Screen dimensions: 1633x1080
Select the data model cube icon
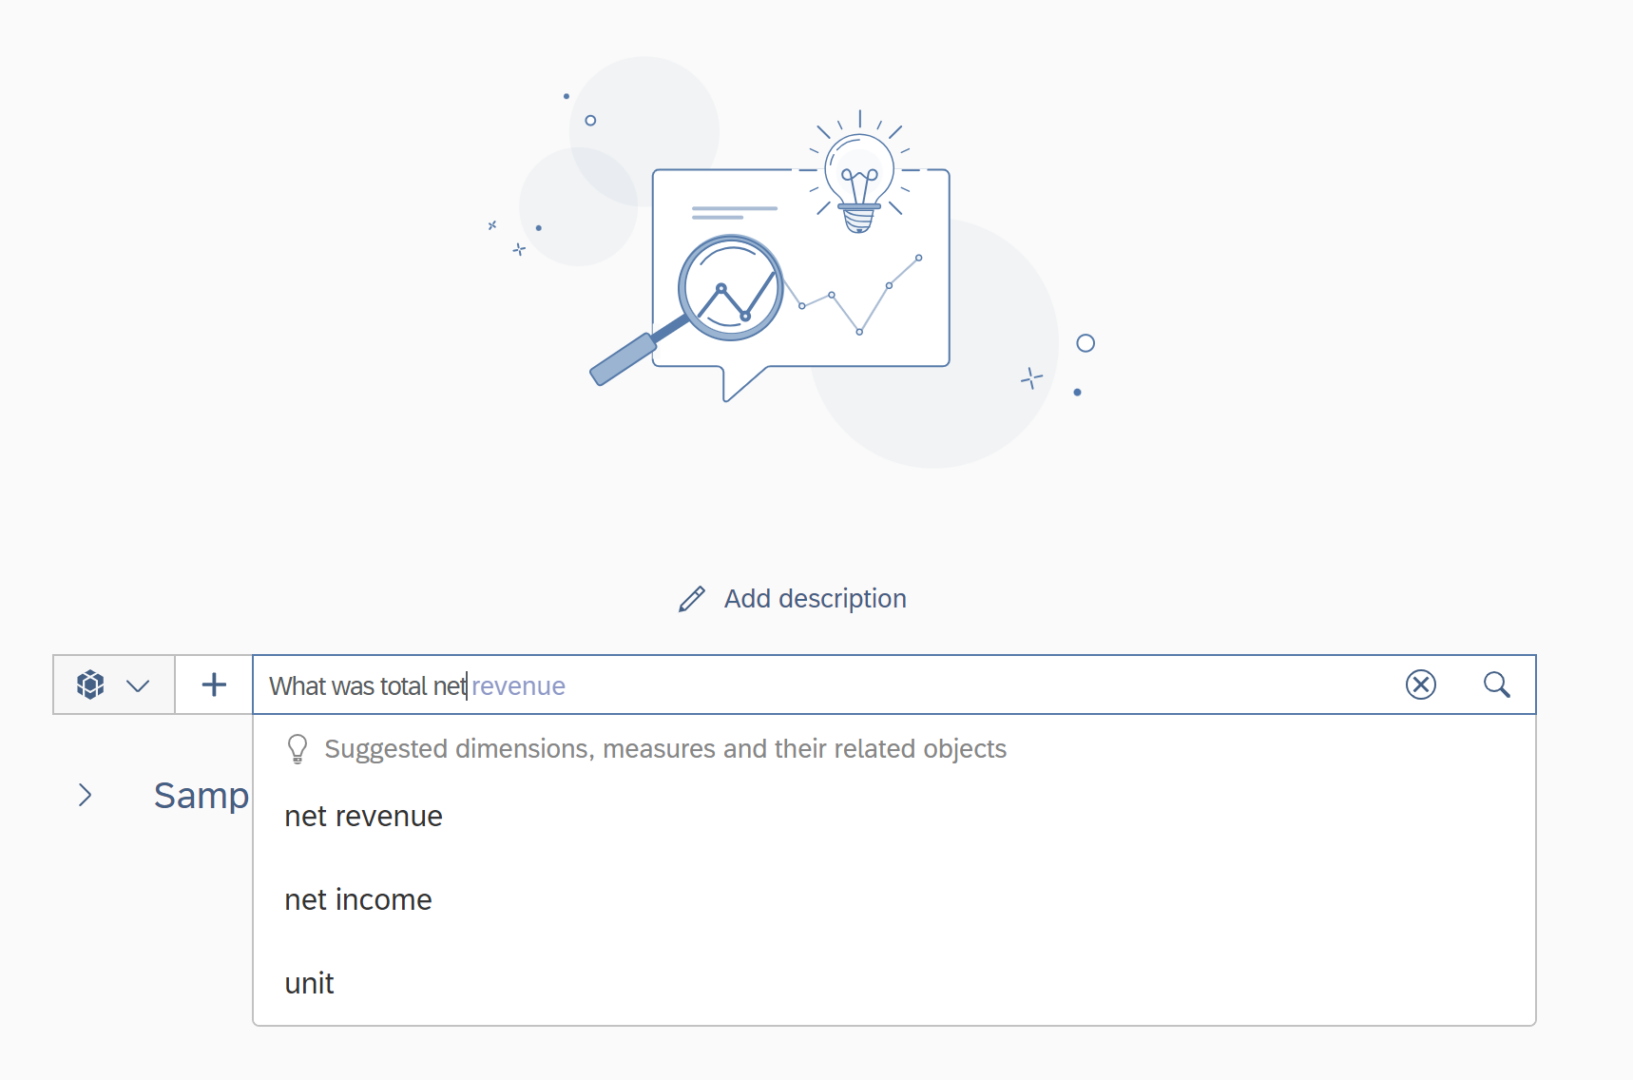click(90, 685)
